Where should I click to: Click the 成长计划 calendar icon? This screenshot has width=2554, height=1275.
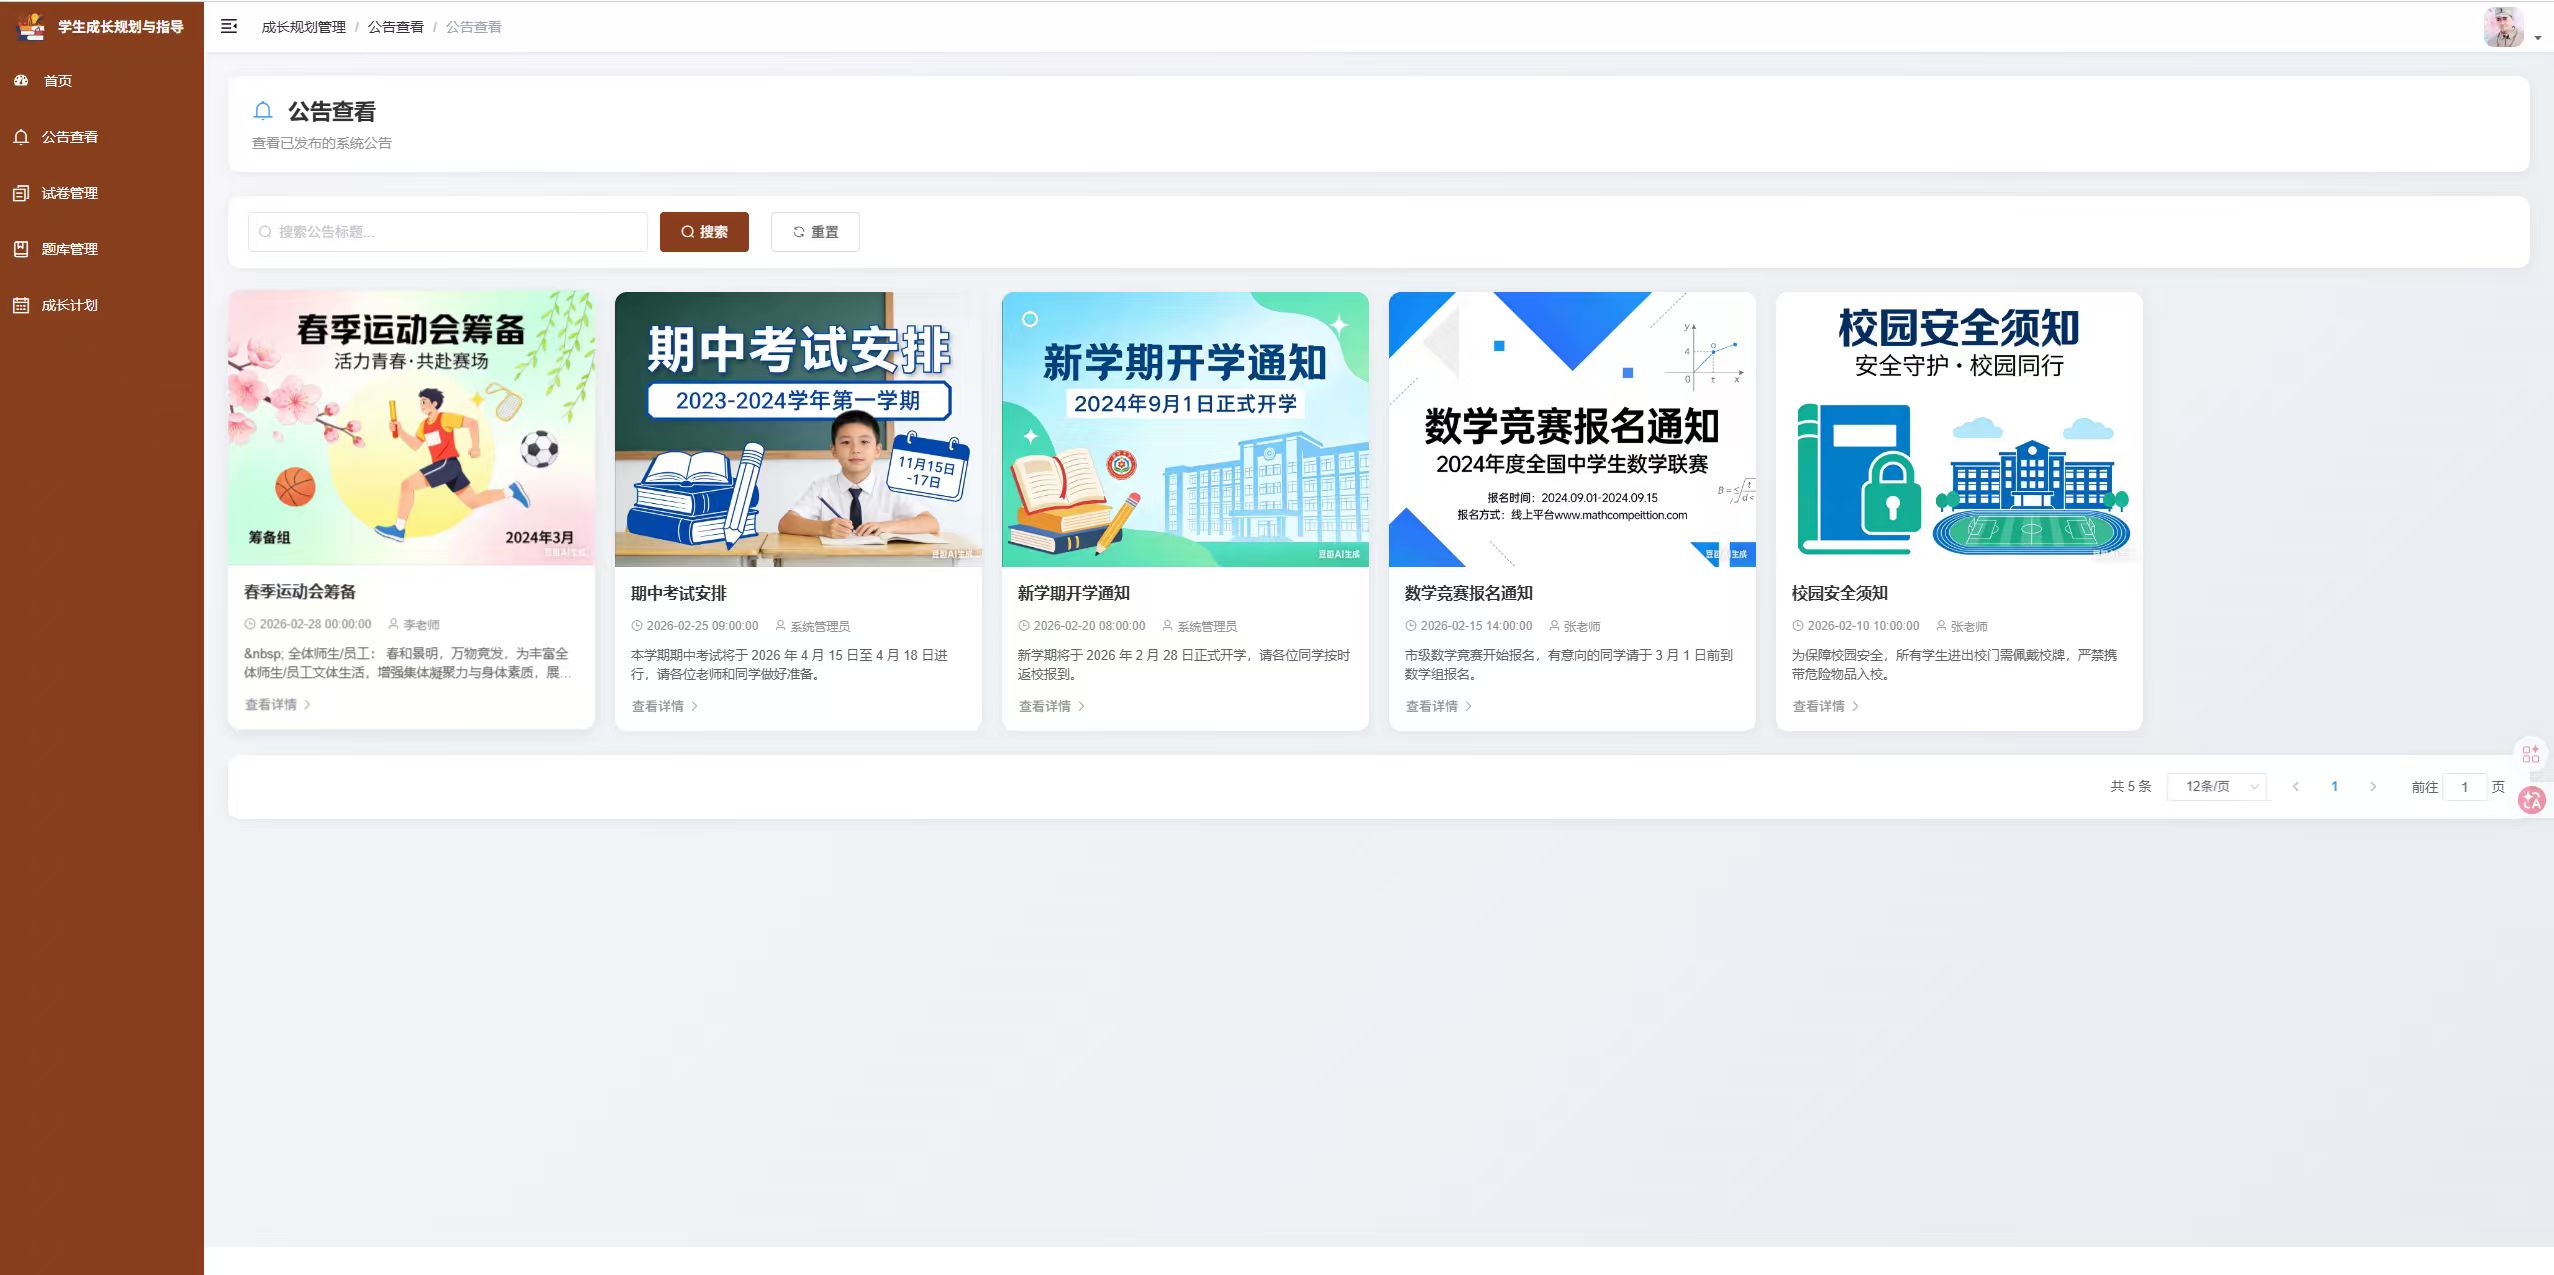click(x=21, y=305)
